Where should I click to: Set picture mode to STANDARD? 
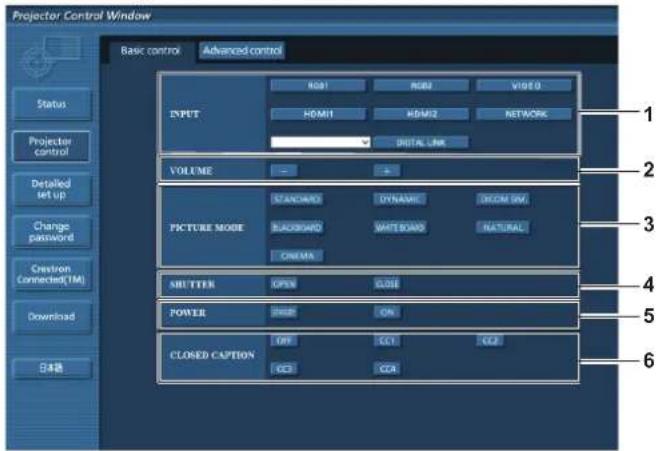pyautogui.click(x=297, y=199)
